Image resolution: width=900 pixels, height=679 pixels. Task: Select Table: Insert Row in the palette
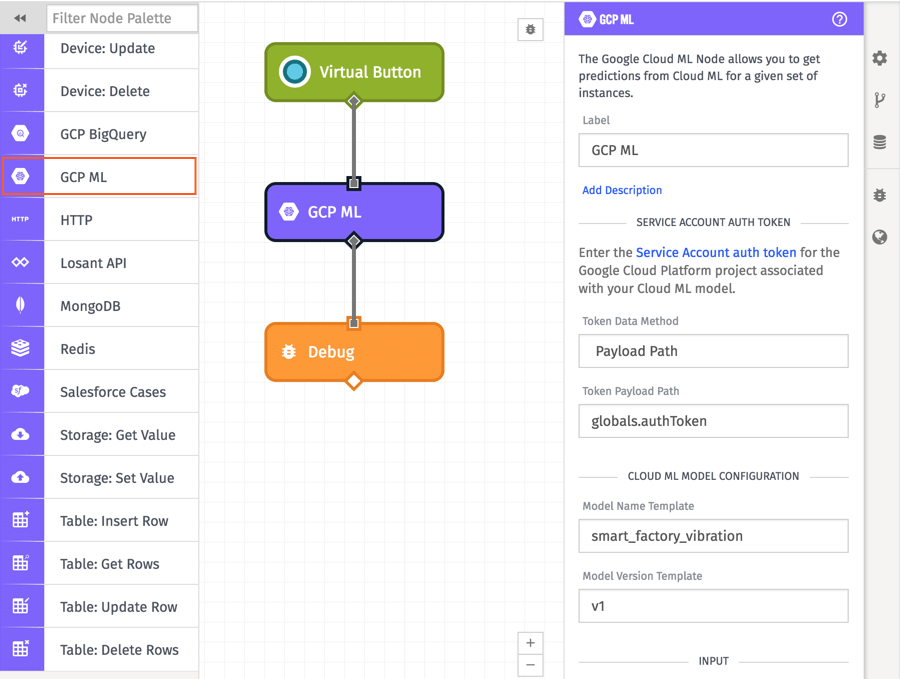click(x=114, y=521)
